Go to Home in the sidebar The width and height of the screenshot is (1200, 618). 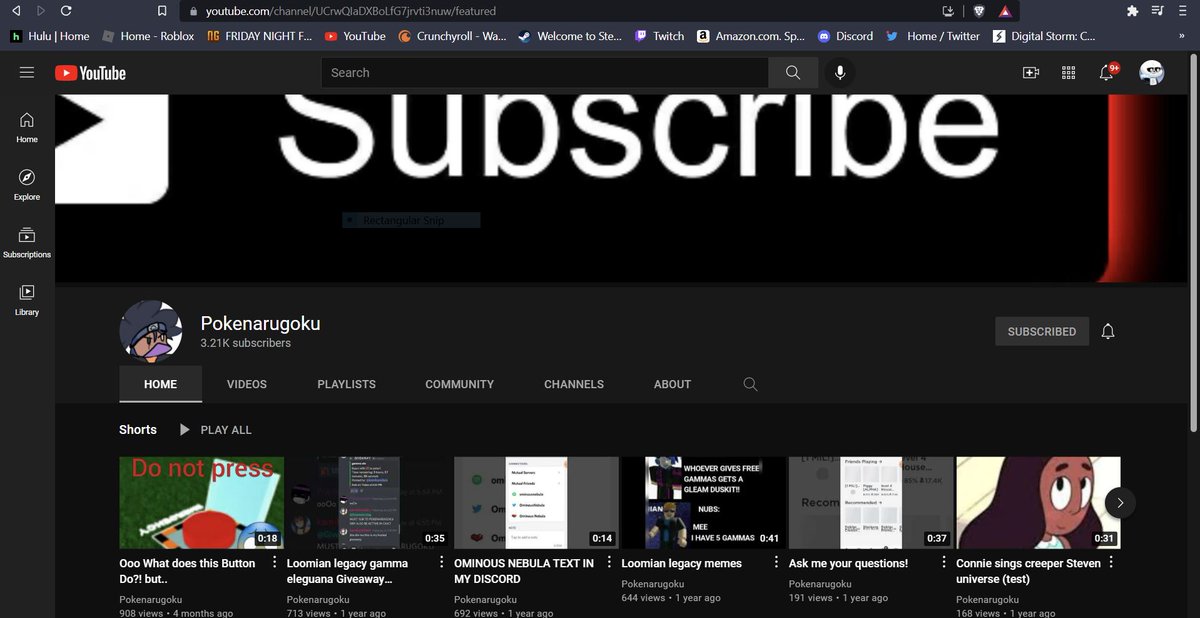[x=27, y=127]
